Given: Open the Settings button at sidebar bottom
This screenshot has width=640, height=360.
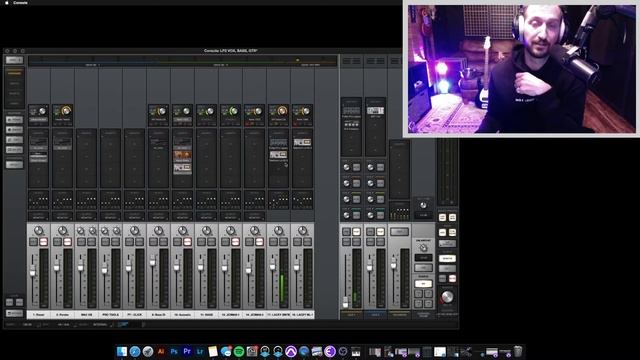Looking at the screenshot, I should point(14,313).
